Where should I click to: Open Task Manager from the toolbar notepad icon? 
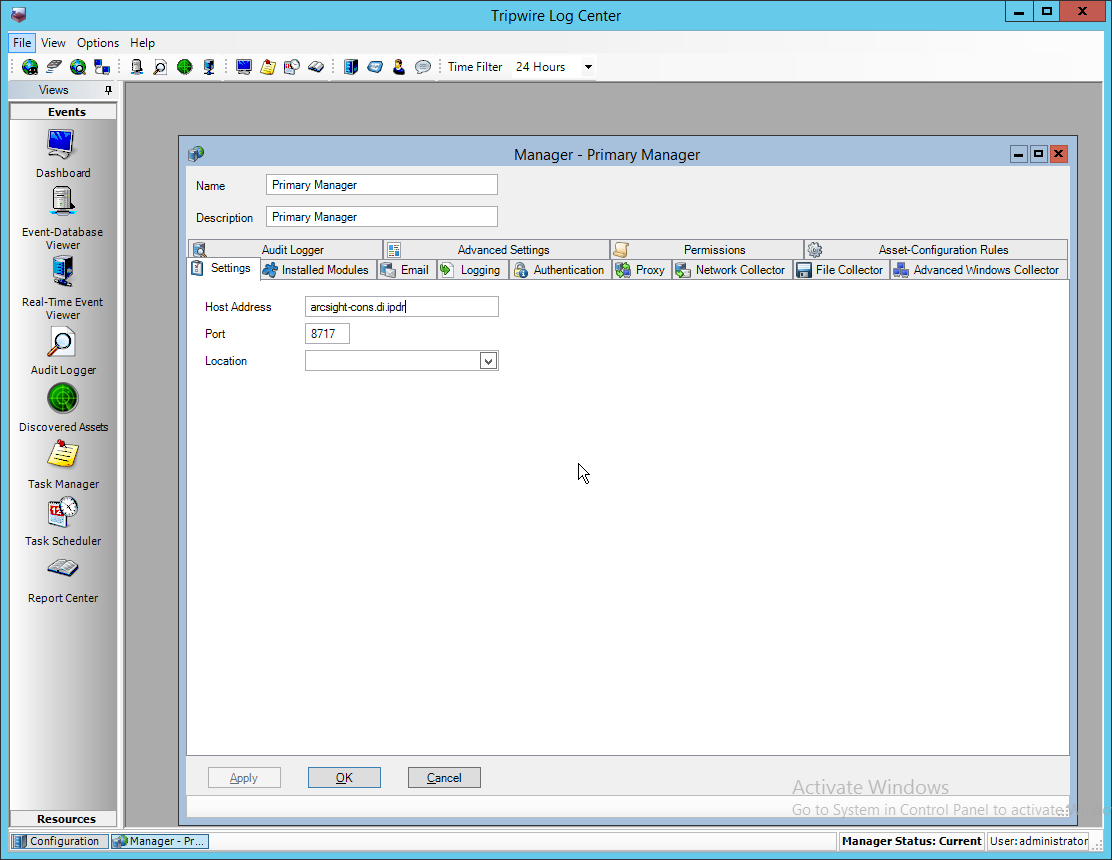[x=267, y=67]
